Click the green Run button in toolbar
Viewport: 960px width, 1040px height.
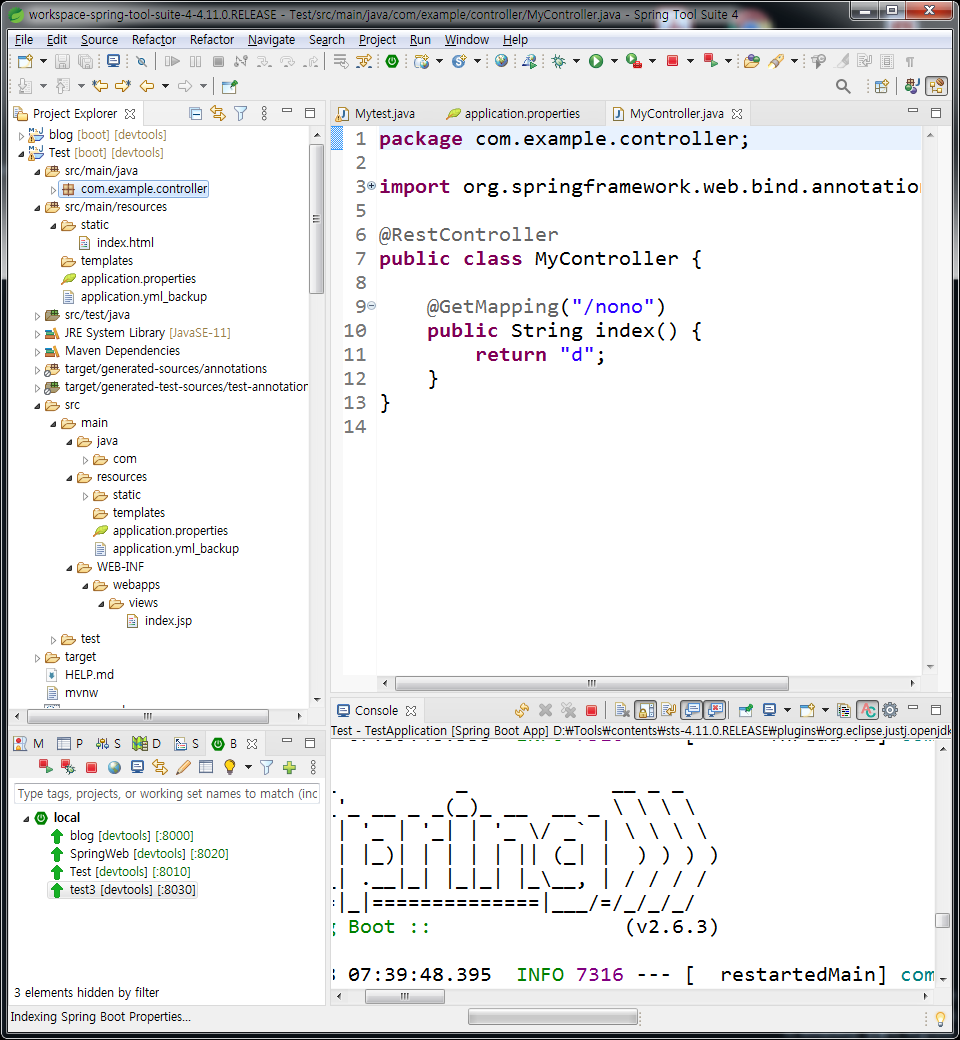point(596,62)
